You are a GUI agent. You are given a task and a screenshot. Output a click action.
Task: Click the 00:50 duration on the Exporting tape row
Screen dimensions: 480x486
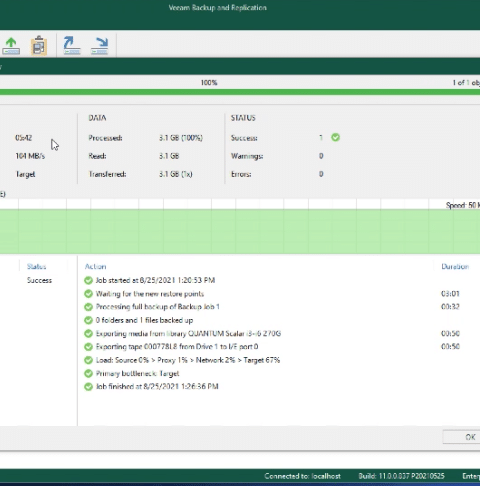point(450,347)
